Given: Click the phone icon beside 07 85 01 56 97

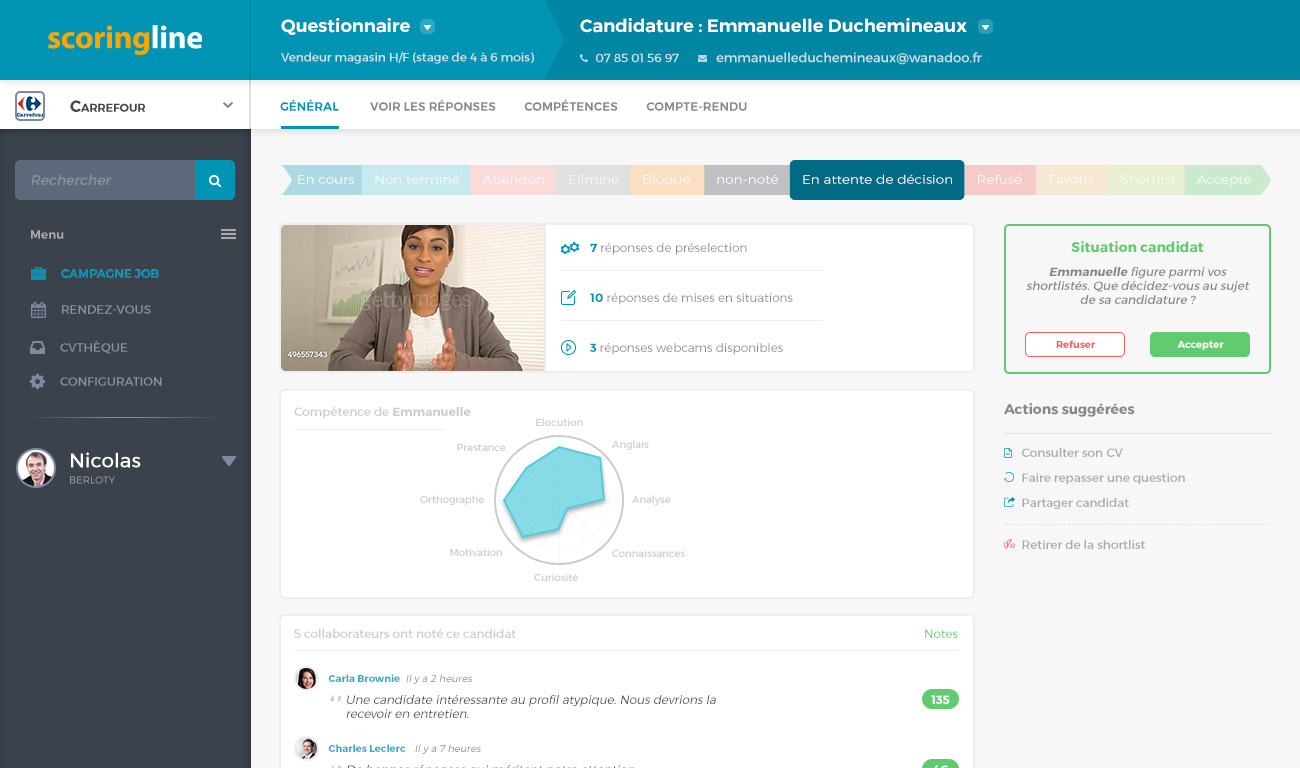Looking at the screenshot, I should tap(585, 58).
